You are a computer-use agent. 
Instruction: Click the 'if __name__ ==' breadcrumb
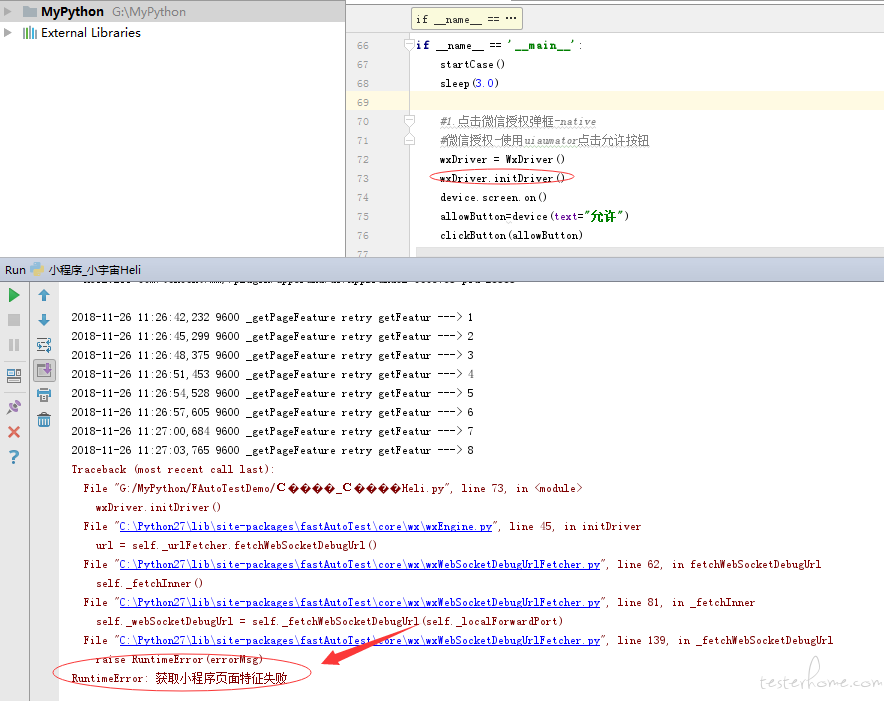[467, 19]
